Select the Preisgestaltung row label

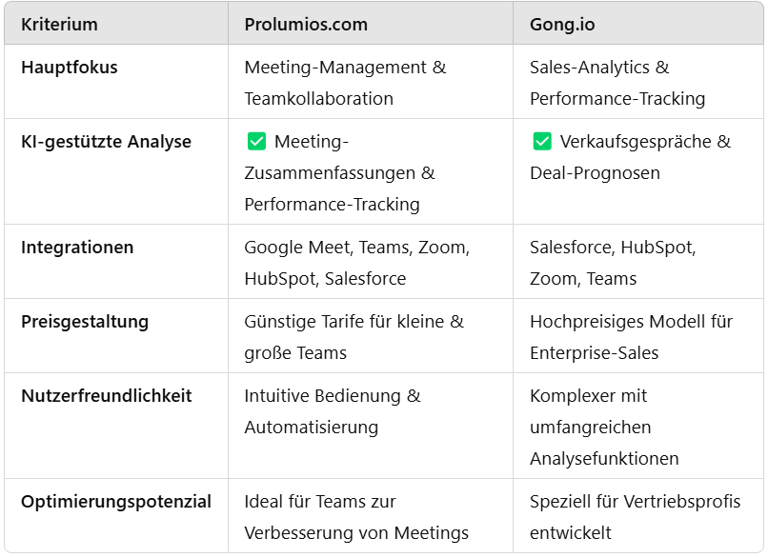[85, 322]
